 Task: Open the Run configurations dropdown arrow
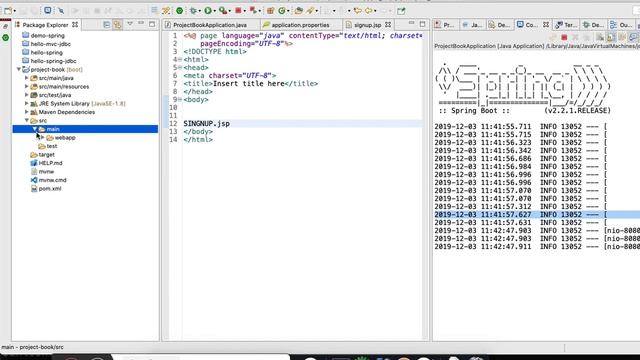point(215,11)
